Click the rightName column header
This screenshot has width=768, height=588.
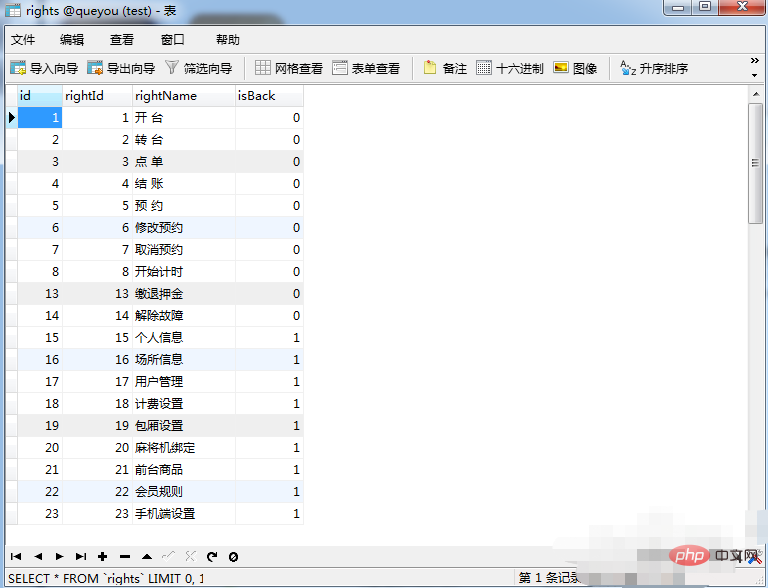click(184, 96)
